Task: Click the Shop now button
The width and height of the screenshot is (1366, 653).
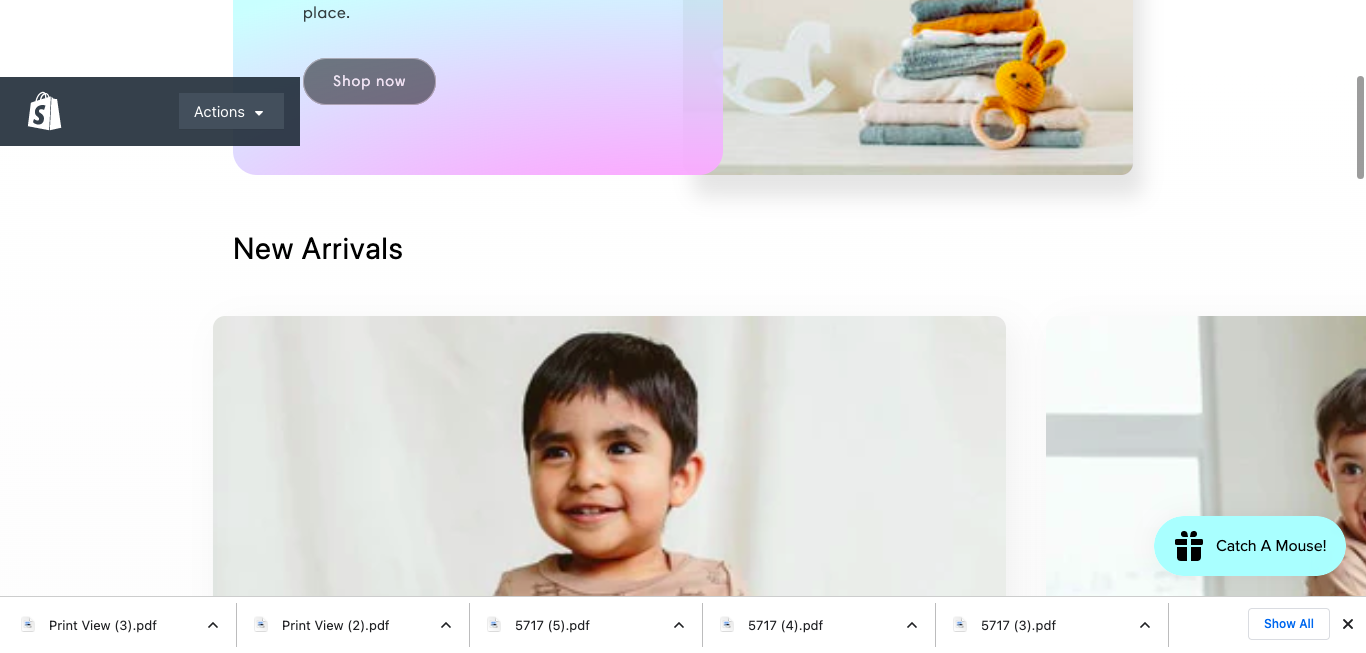Action: pos(369,81)
